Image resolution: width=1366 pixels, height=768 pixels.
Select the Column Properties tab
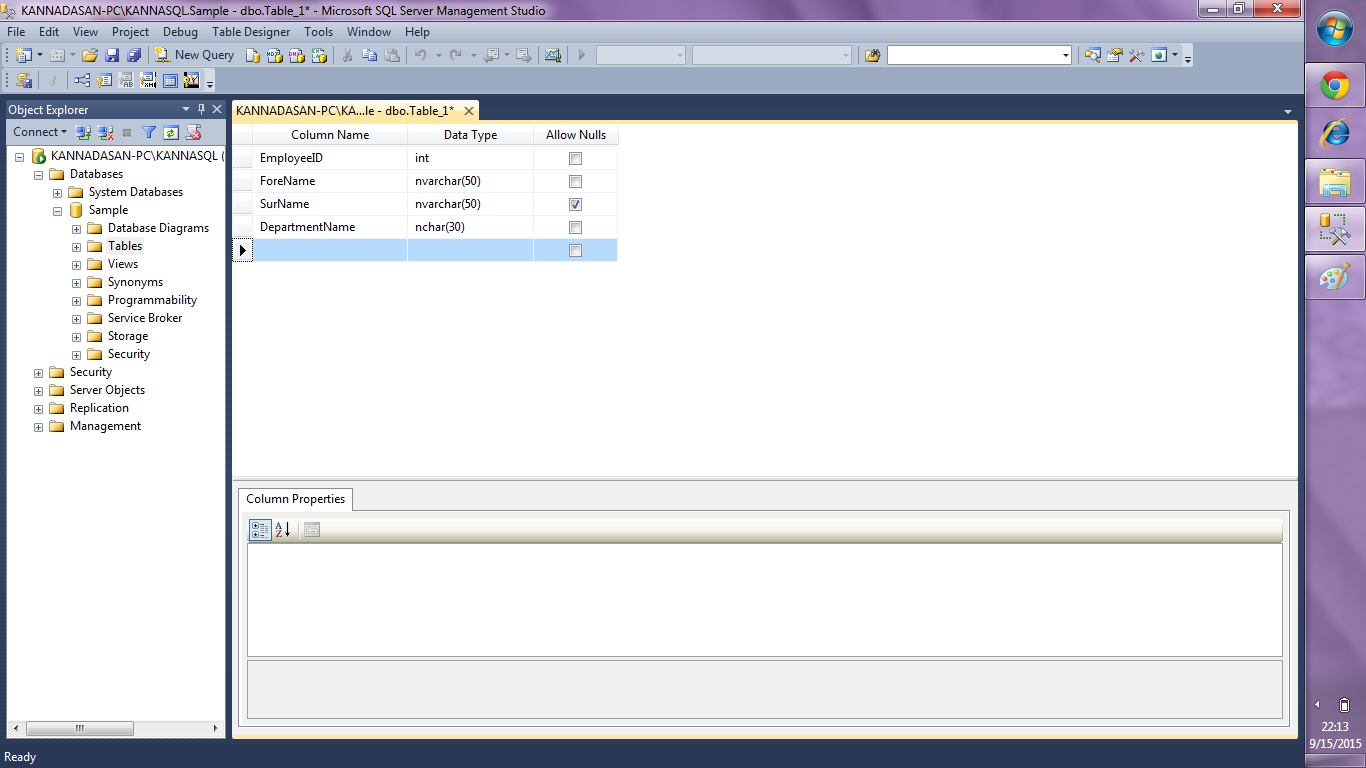[x=296, y=499]
